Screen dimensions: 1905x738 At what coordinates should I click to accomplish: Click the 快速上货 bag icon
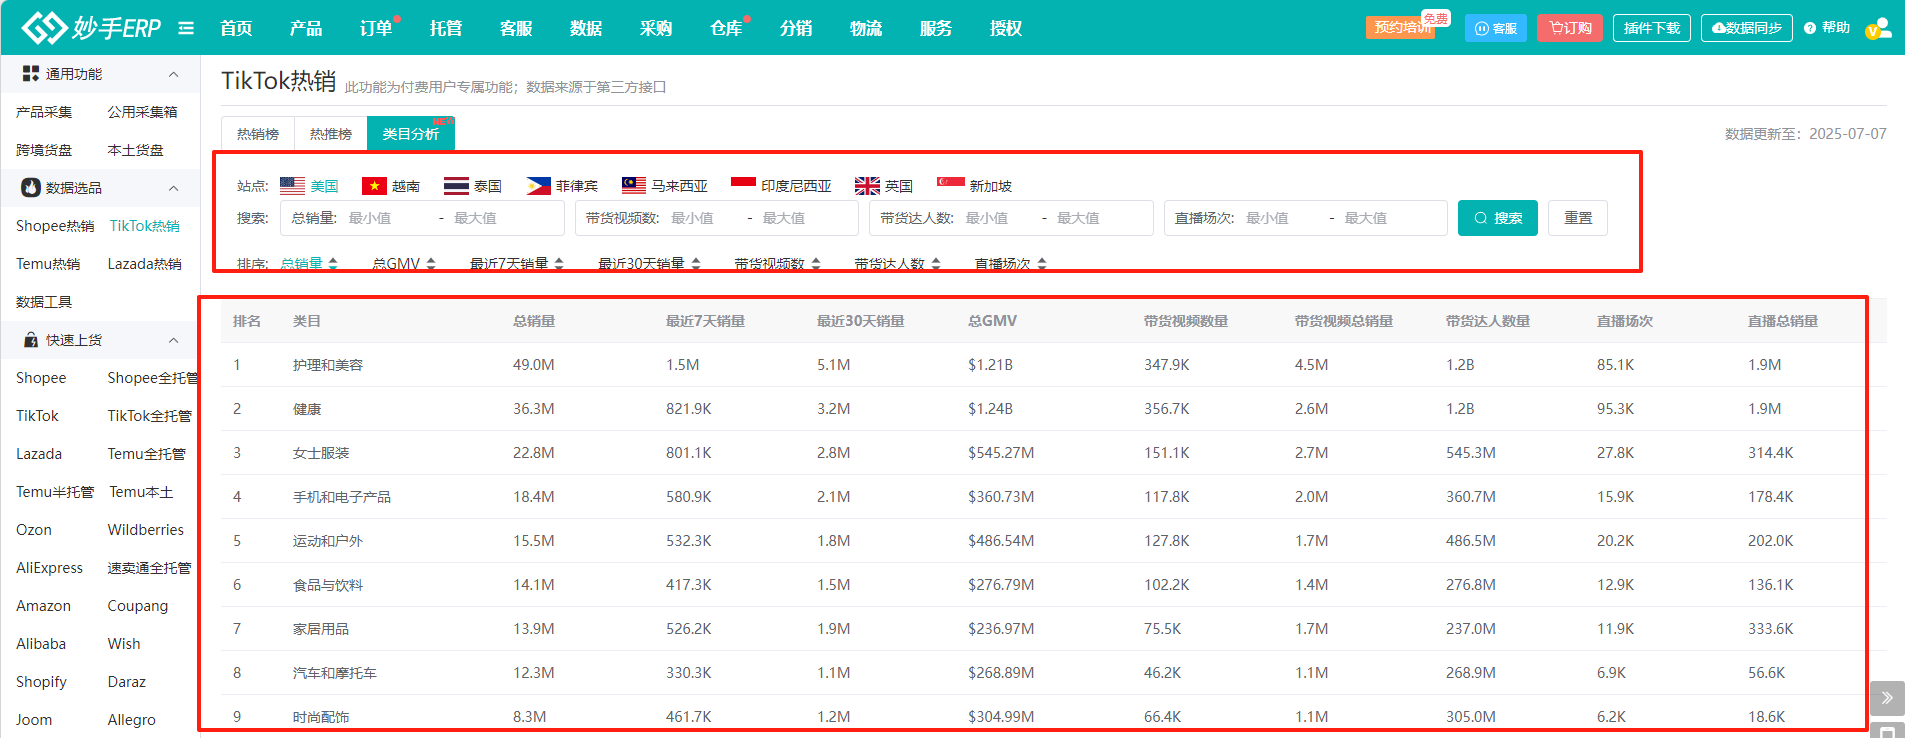[x=31, y=340]
